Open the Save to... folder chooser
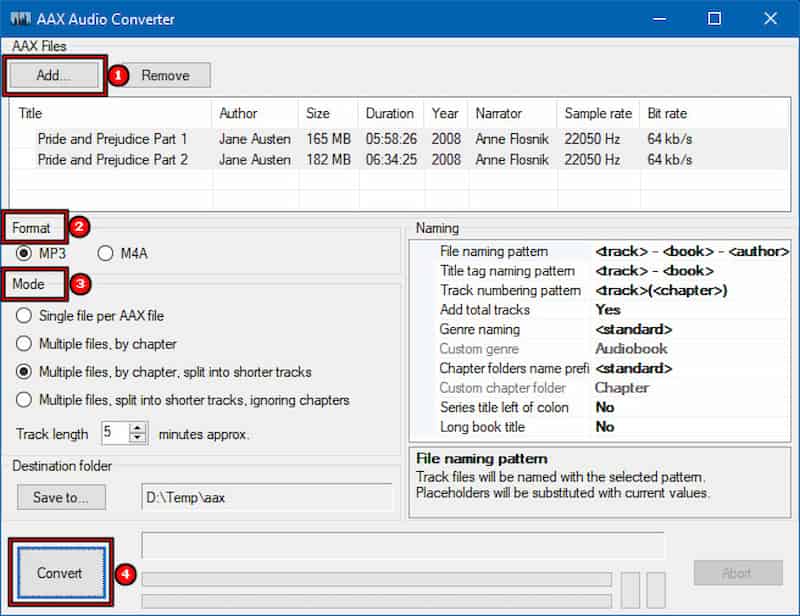Viewport: 800px width, 616px height. (61, 497)
